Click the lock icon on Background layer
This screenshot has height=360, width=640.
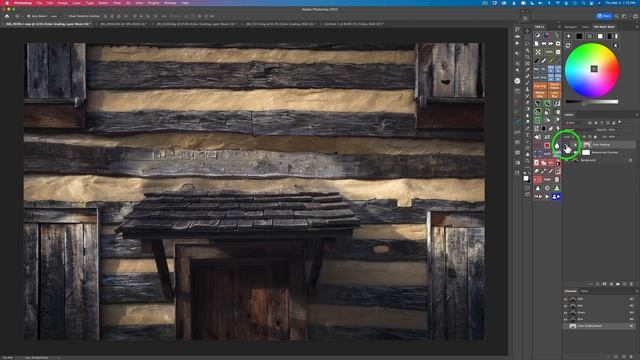tap(631, 160)
